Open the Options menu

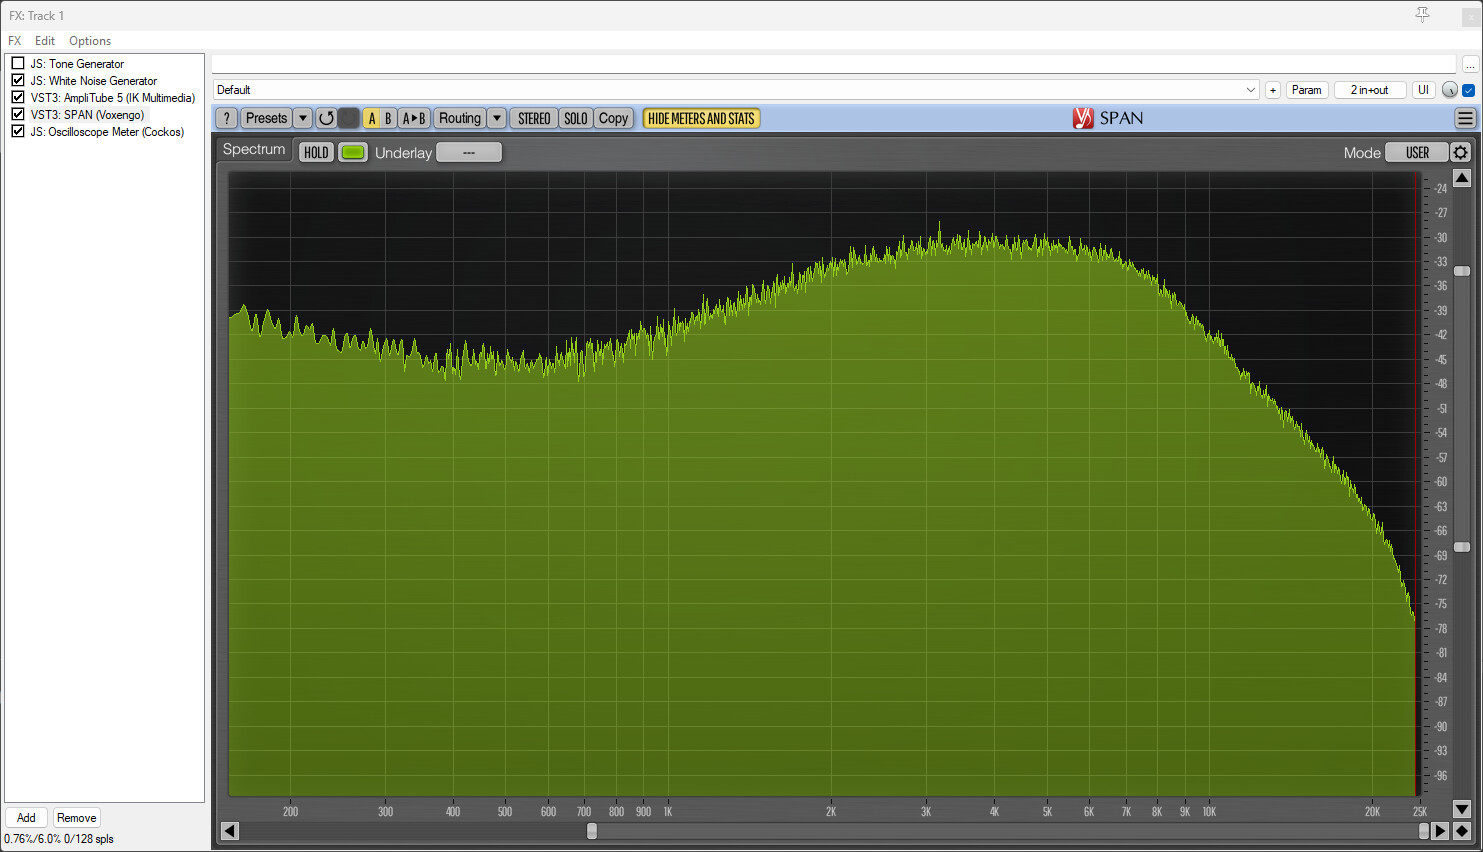coord(90,41)
